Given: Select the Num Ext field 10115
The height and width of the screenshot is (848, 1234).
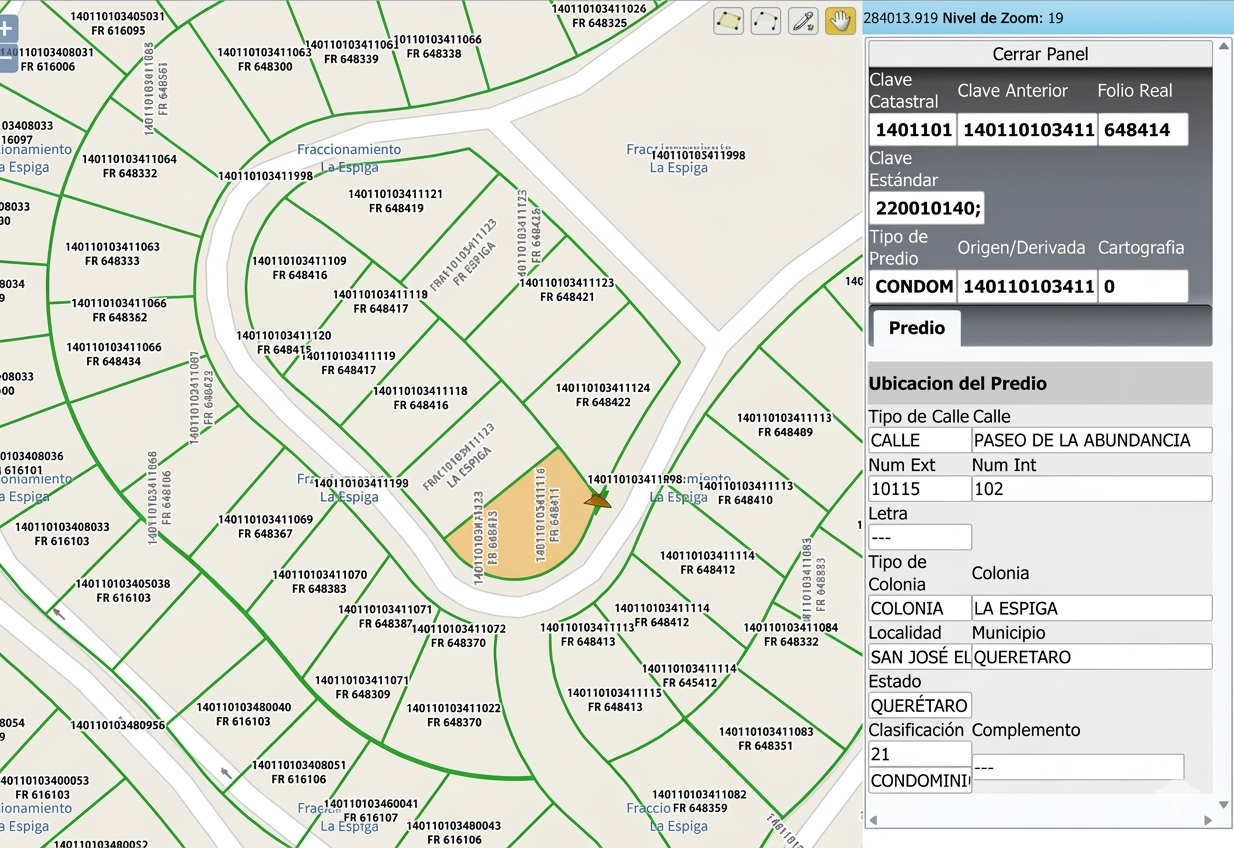Looking at the screenshot, I should [x=919, y=489].
